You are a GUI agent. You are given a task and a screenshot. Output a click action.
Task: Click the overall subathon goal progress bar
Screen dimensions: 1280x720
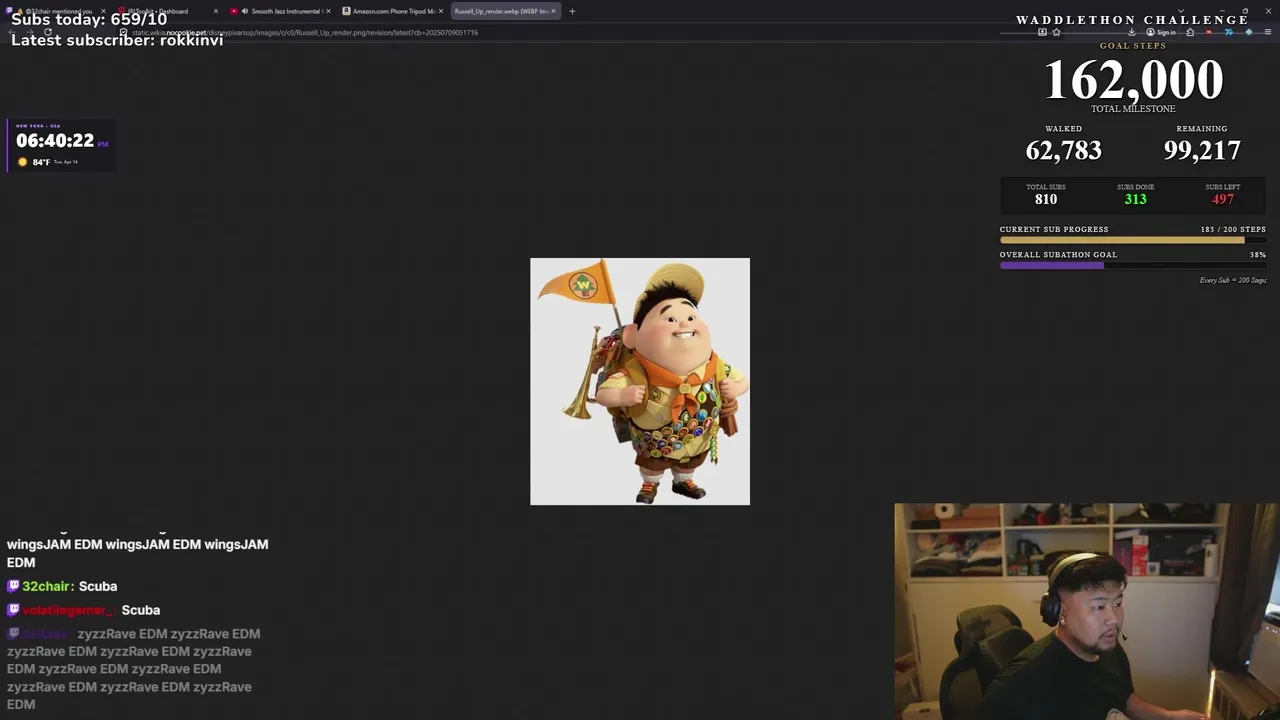tap(1132, 265)
